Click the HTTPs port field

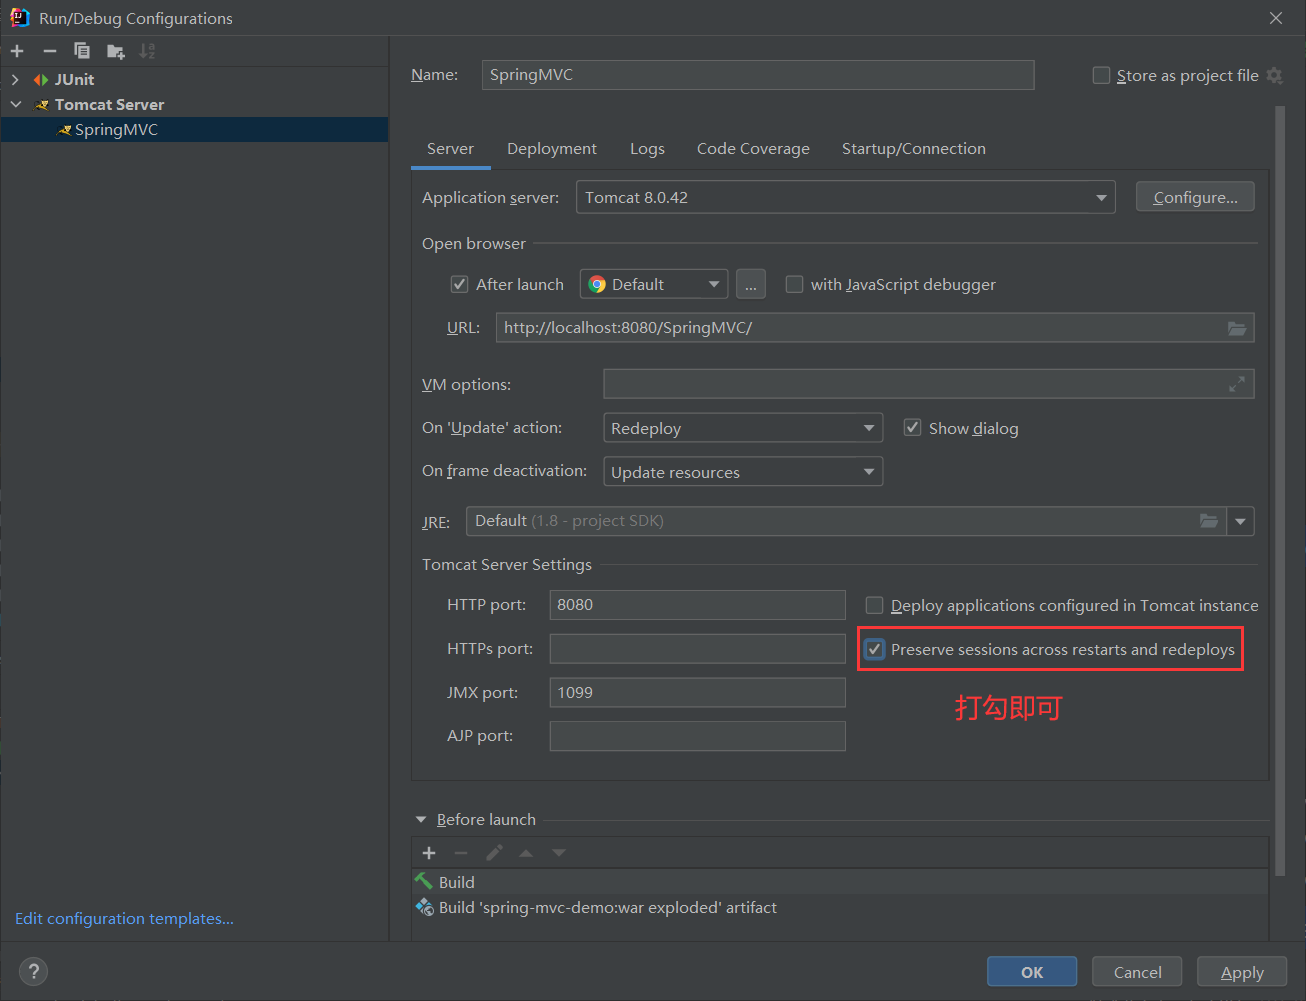click(697, 648)
